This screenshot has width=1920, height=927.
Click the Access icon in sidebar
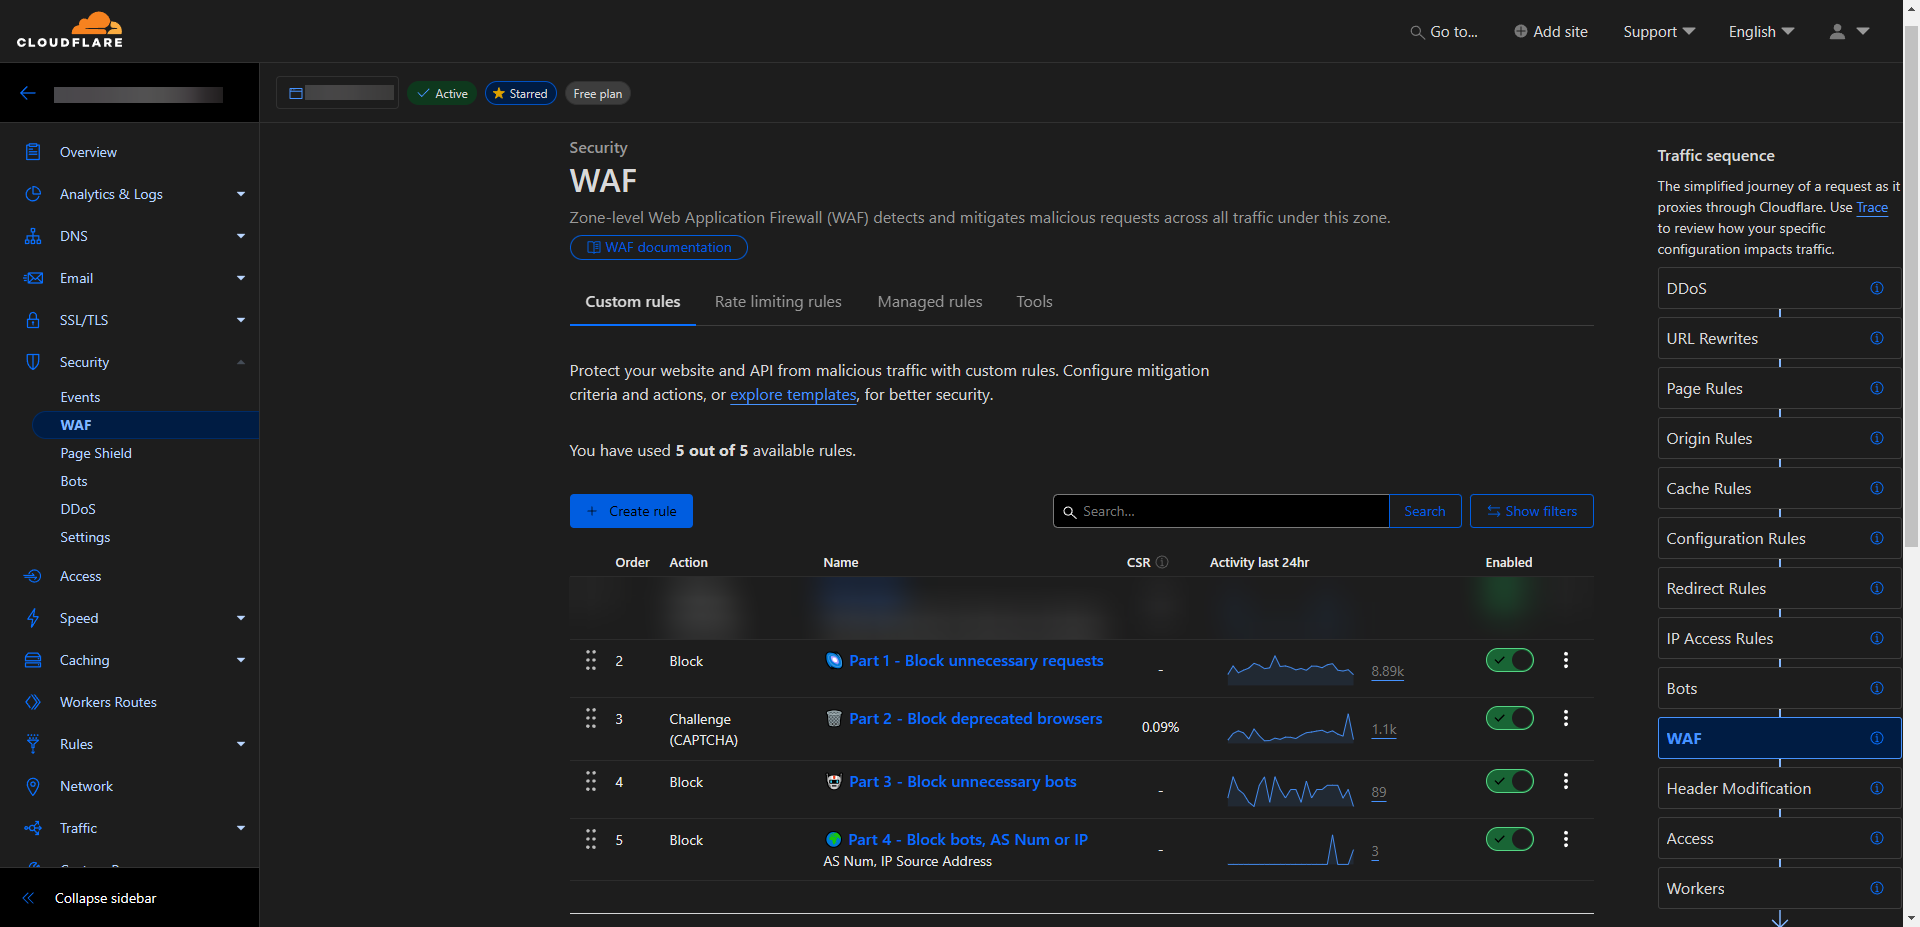[x=33, y=576]
